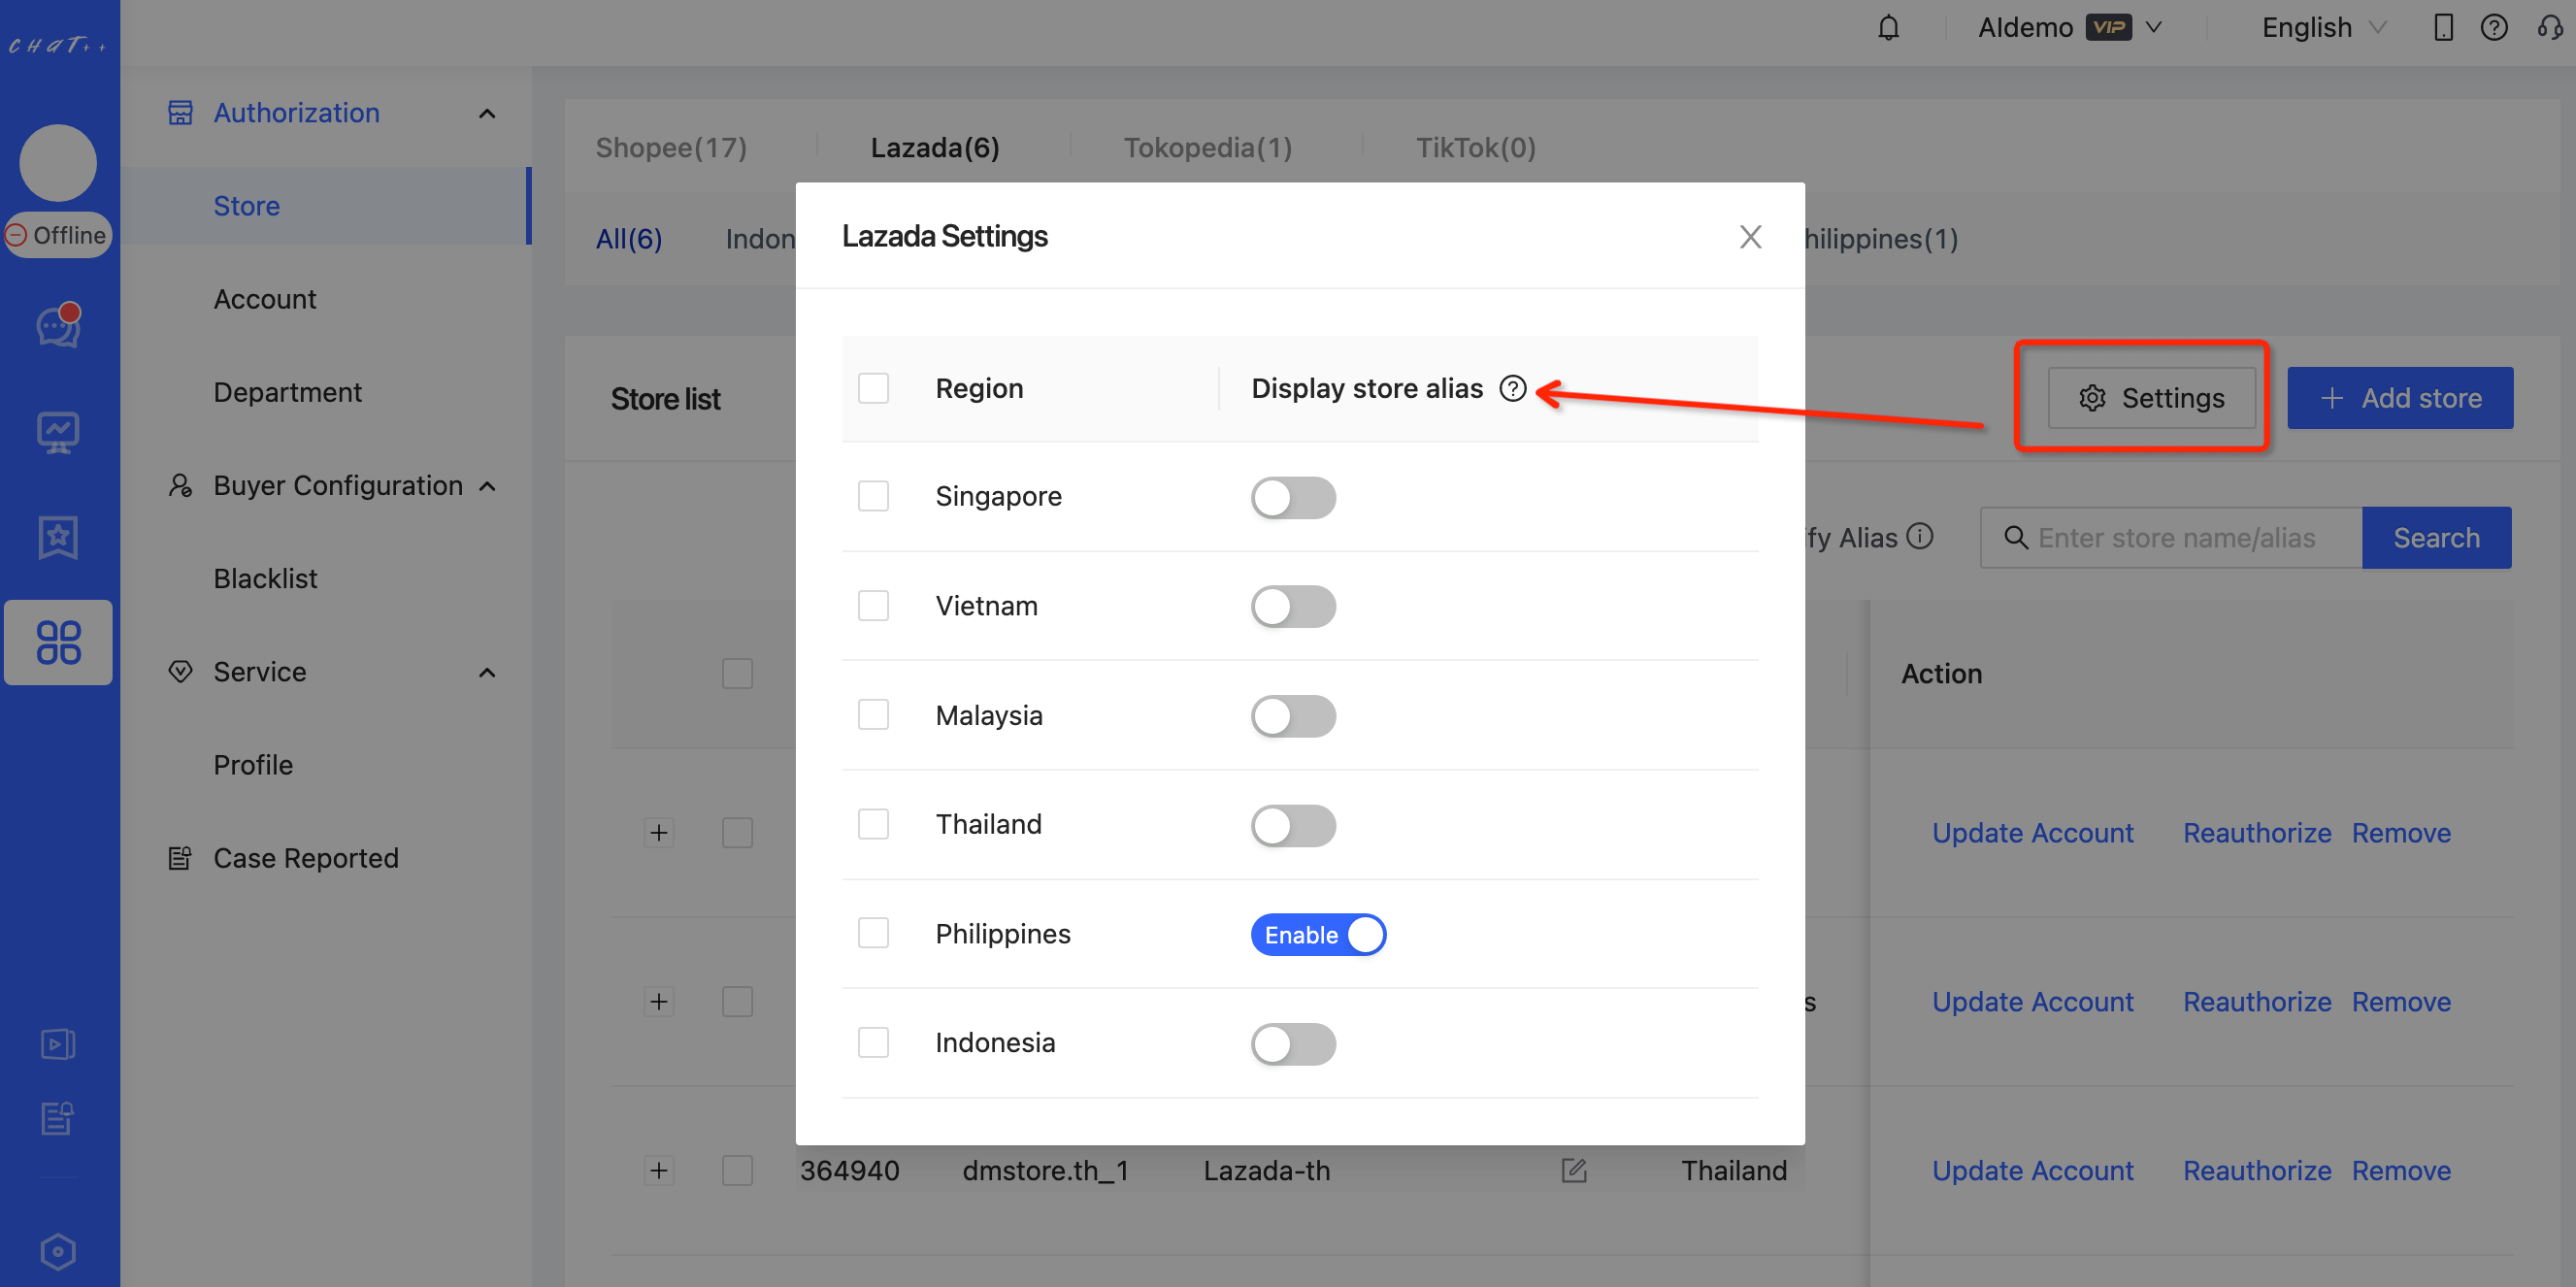Enable the Singapore store alias toggle
This screenshot has width=2576, height=1287.
click(1292, 498)
